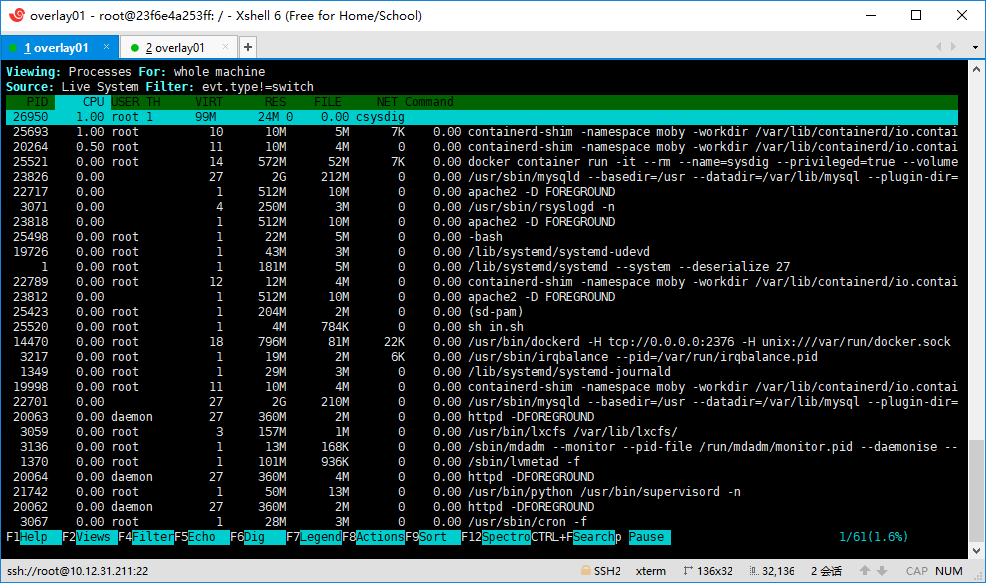Open F7 Legend
This screenshot has width=986, height=583.
pos(314,537)
